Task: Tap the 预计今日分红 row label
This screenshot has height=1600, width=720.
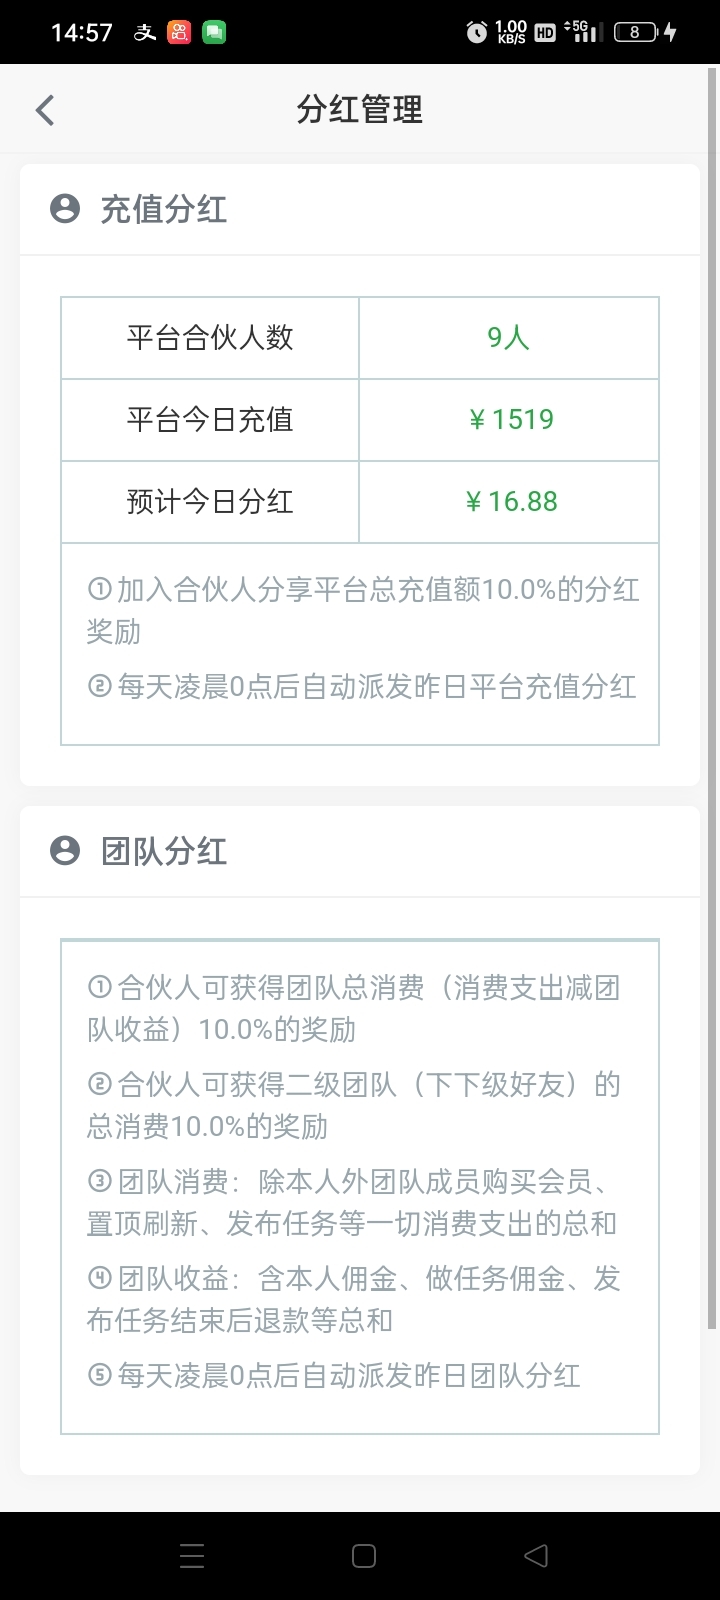Action: pos(210,502)
